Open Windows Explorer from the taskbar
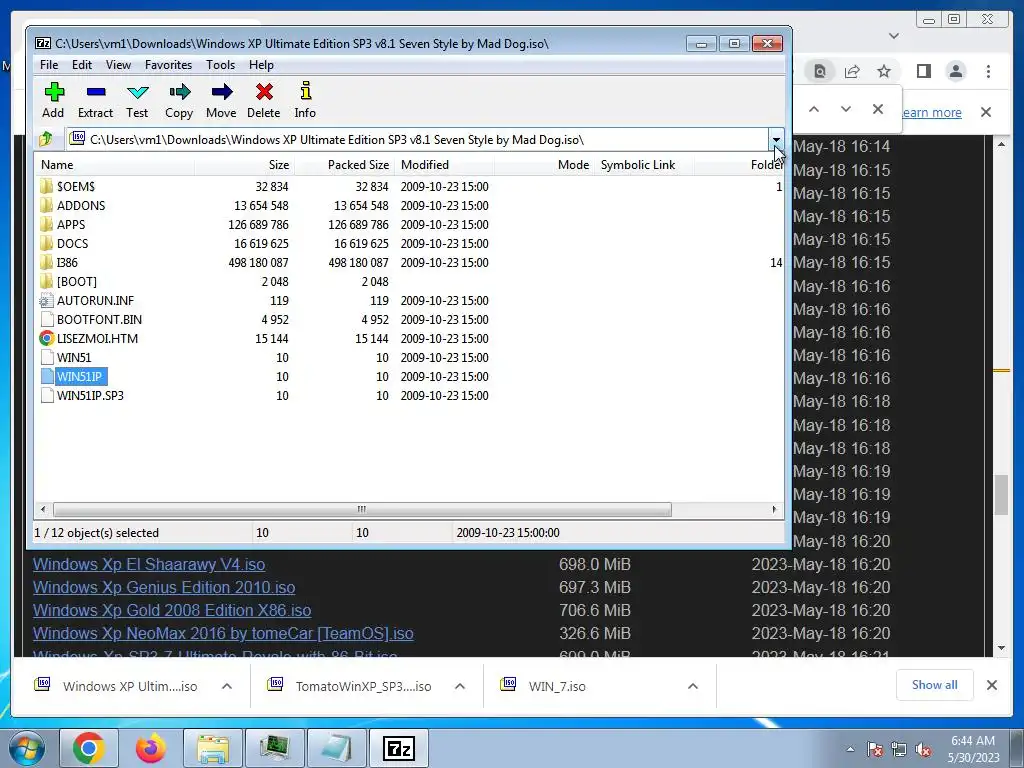Screen dimensions: 1024x768 tap(212, 748)
